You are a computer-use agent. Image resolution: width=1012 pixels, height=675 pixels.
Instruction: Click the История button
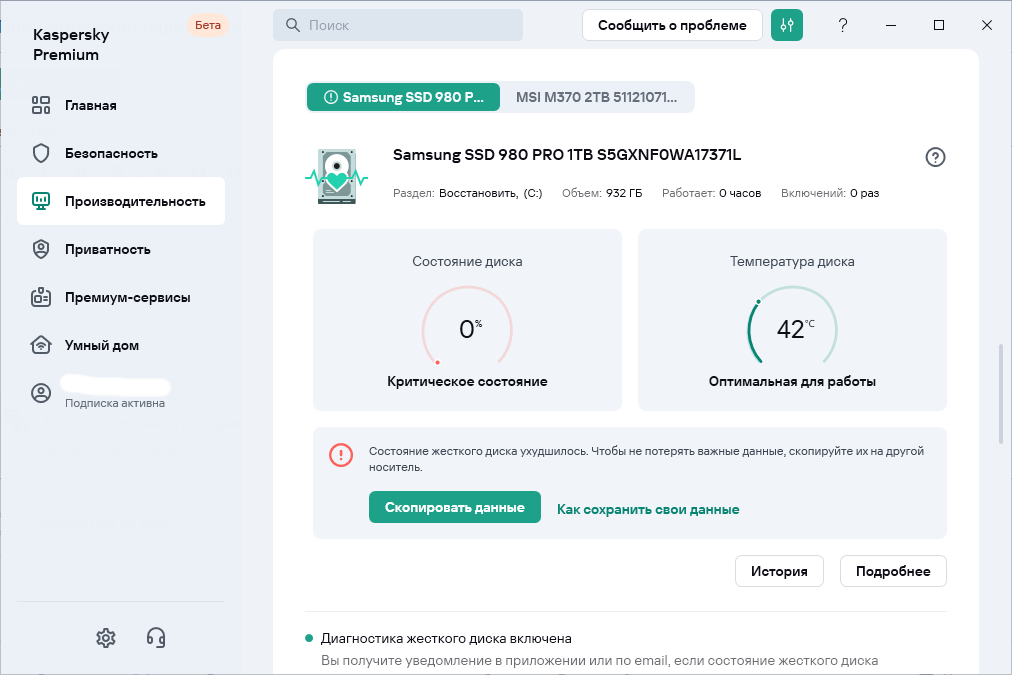click(779, 572)
